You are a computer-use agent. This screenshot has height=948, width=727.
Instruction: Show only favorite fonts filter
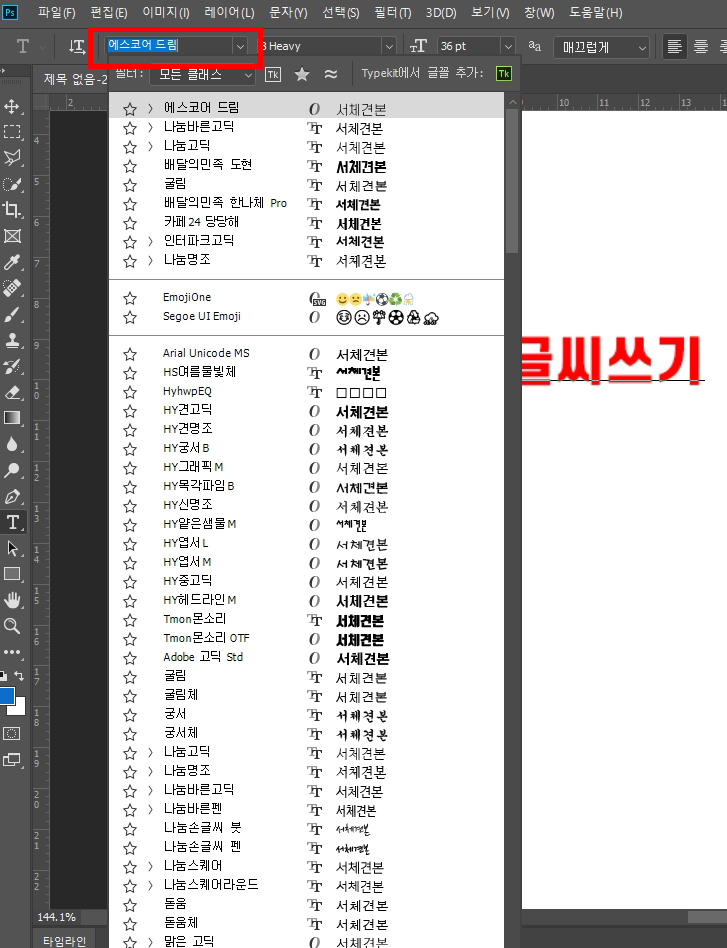pos(302,74)
